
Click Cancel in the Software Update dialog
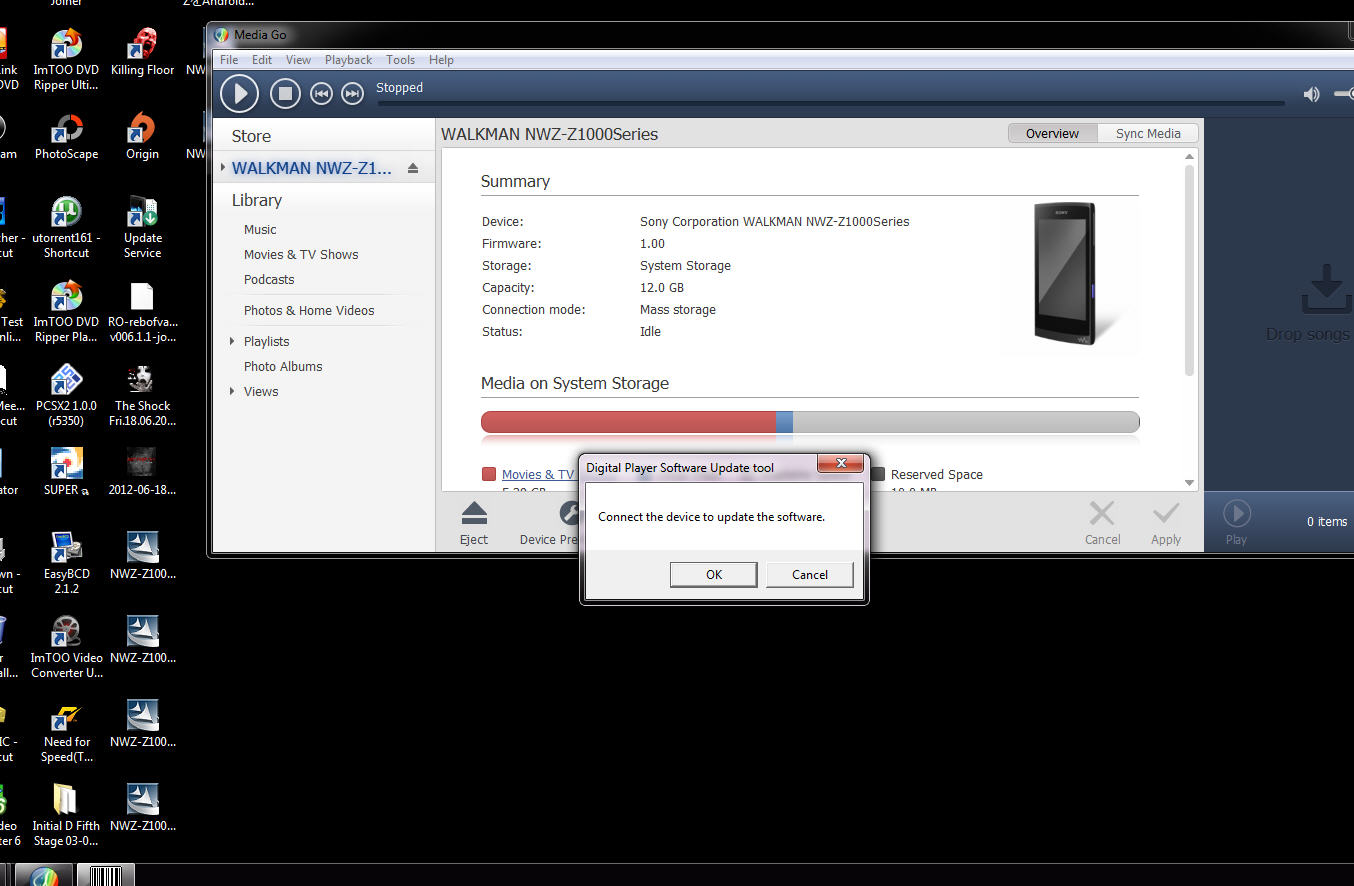click(x=810, y=574)
